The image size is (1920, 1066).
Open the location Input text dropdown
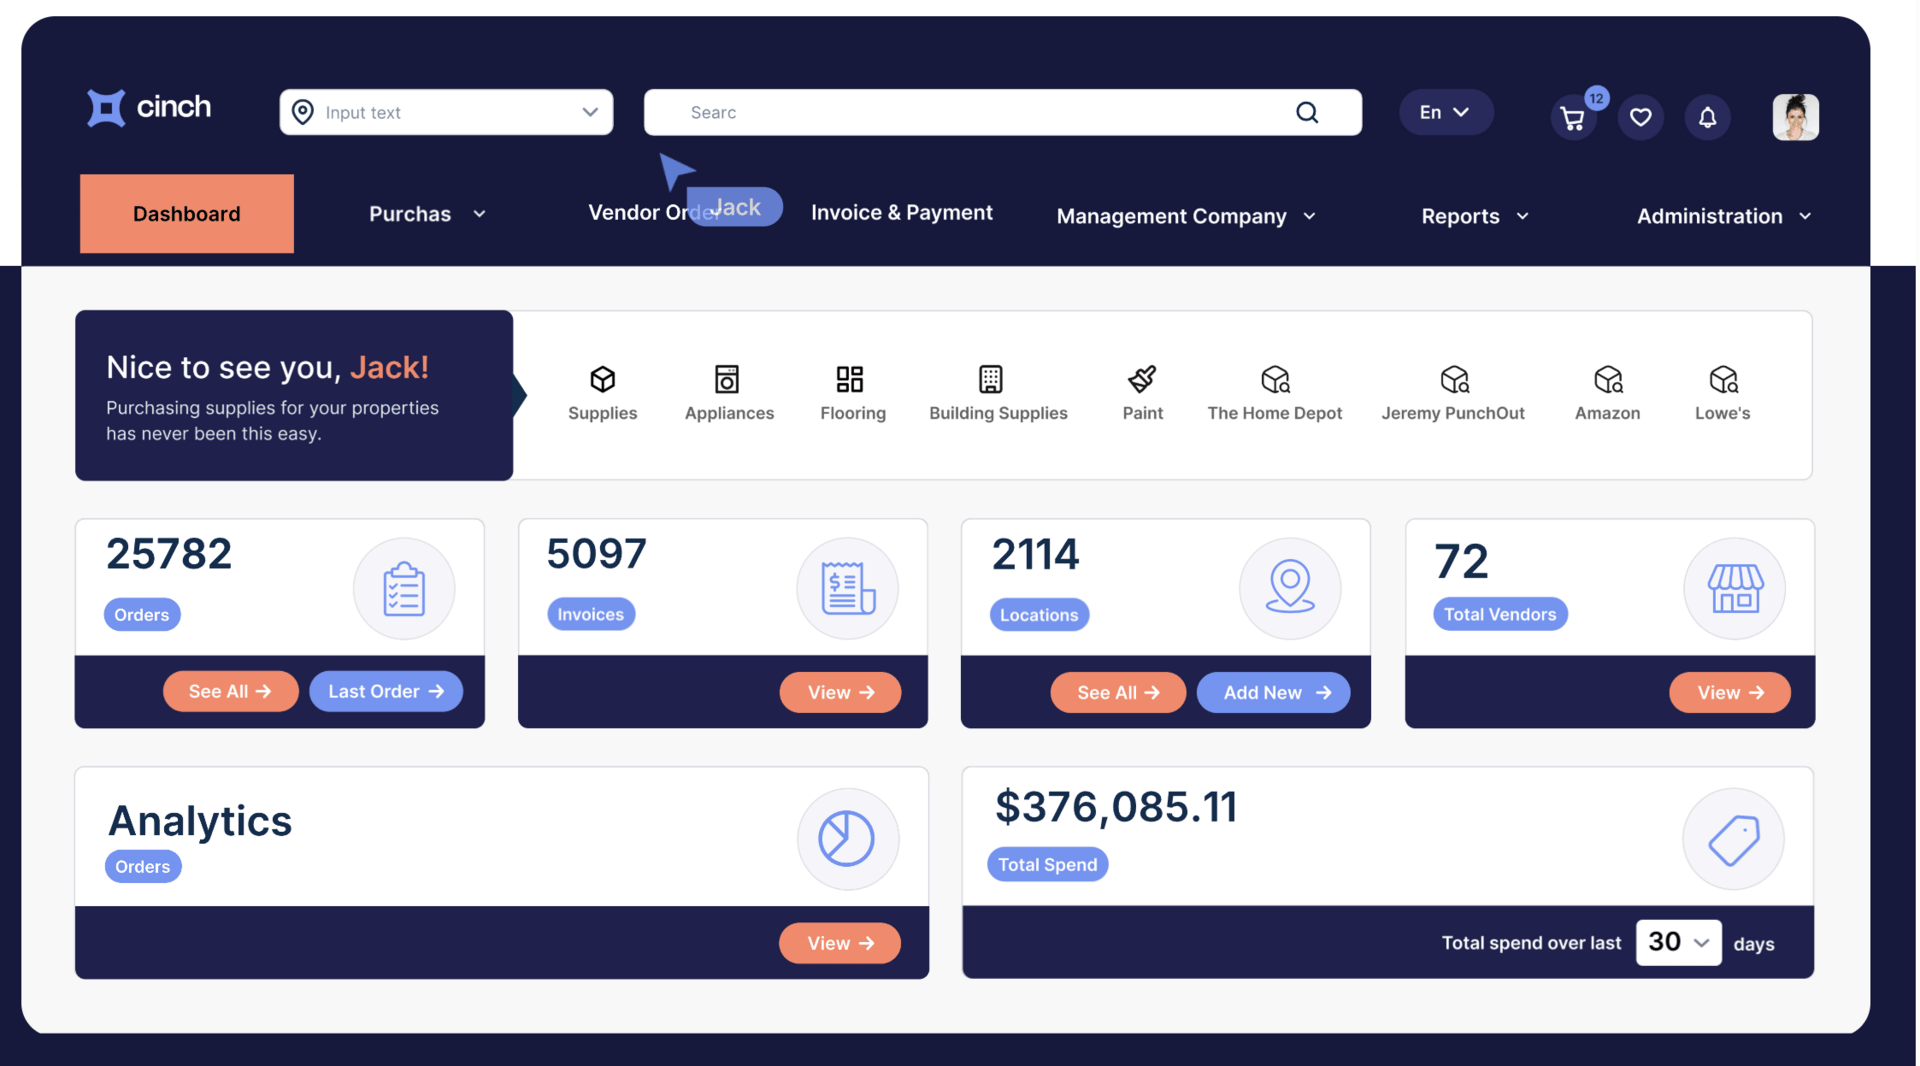pos(446,112)
